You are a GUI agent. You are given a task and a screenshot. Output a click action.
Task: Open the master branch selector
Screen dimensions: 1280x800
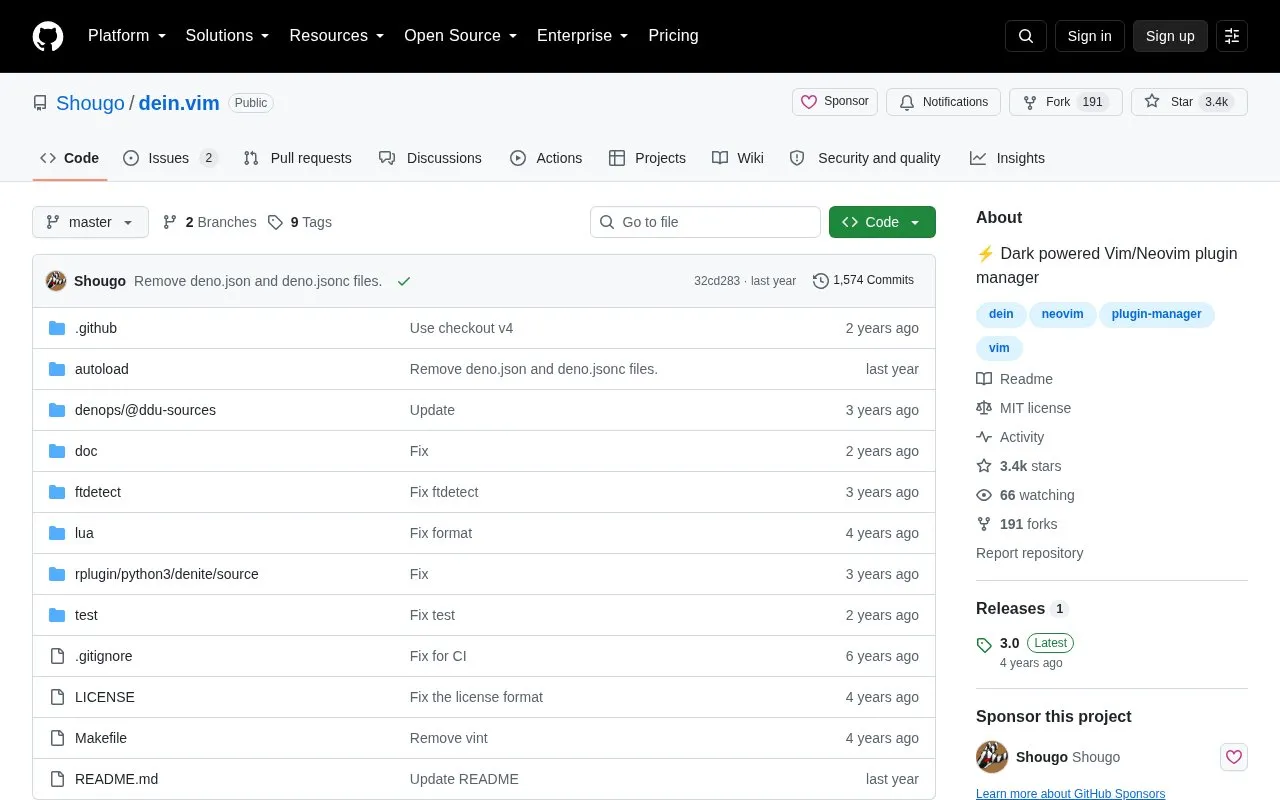point(90,222)
